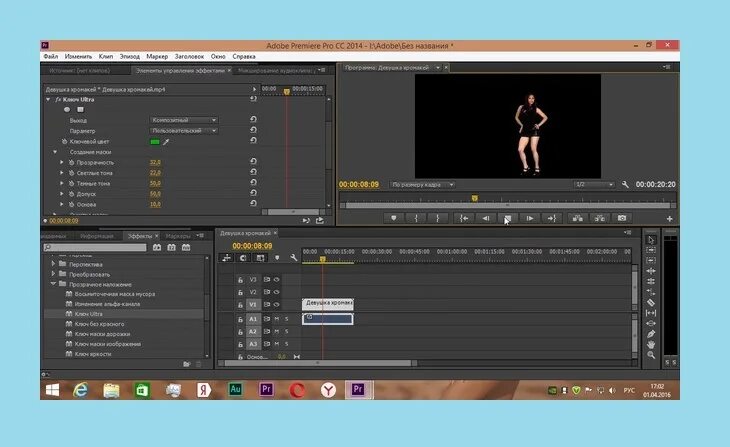
Task: Toggle animation stopwatch for Допуск
Action: pos(72,194)
